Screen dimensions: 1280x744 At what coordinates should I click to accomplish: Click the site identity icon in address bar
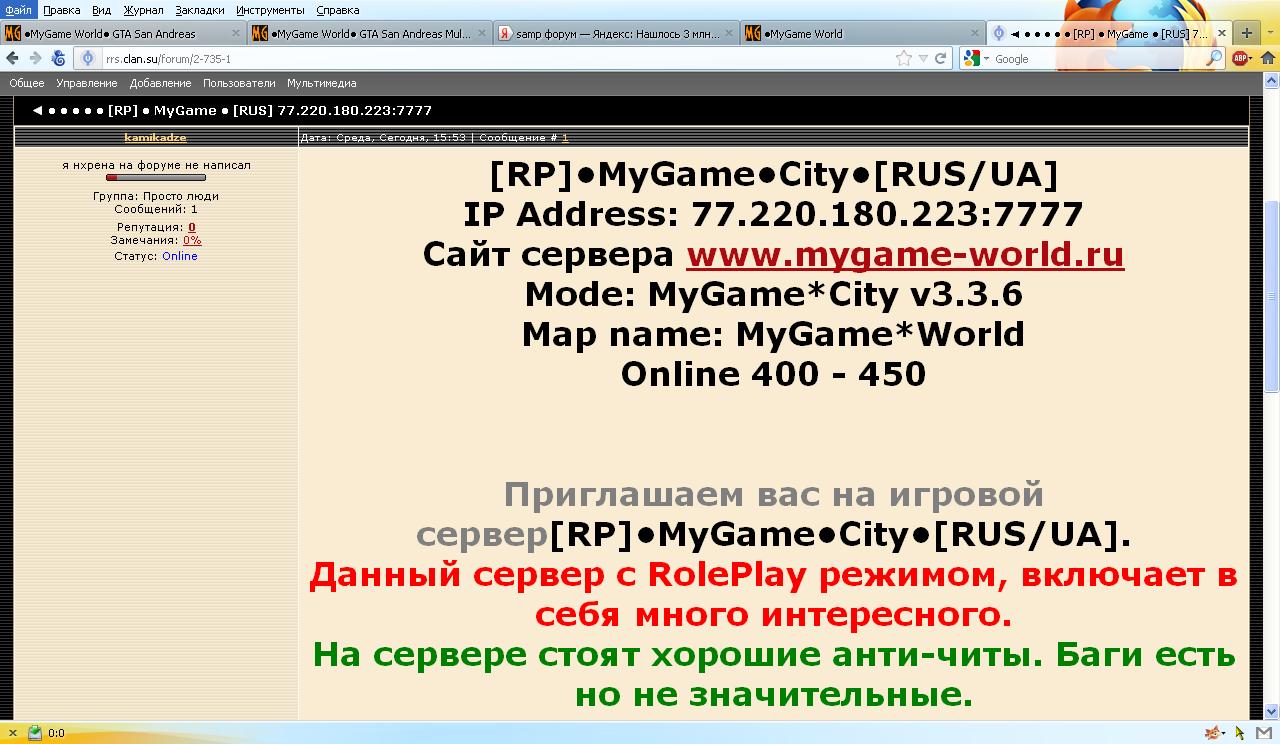[x=88, y=59]
